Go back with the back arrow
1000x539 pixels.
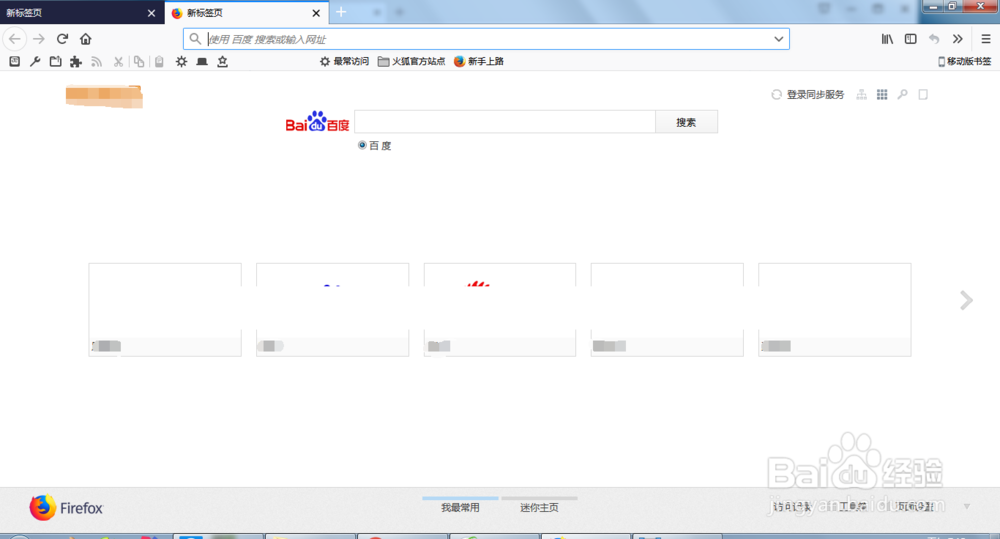click(x=15, y=39)
